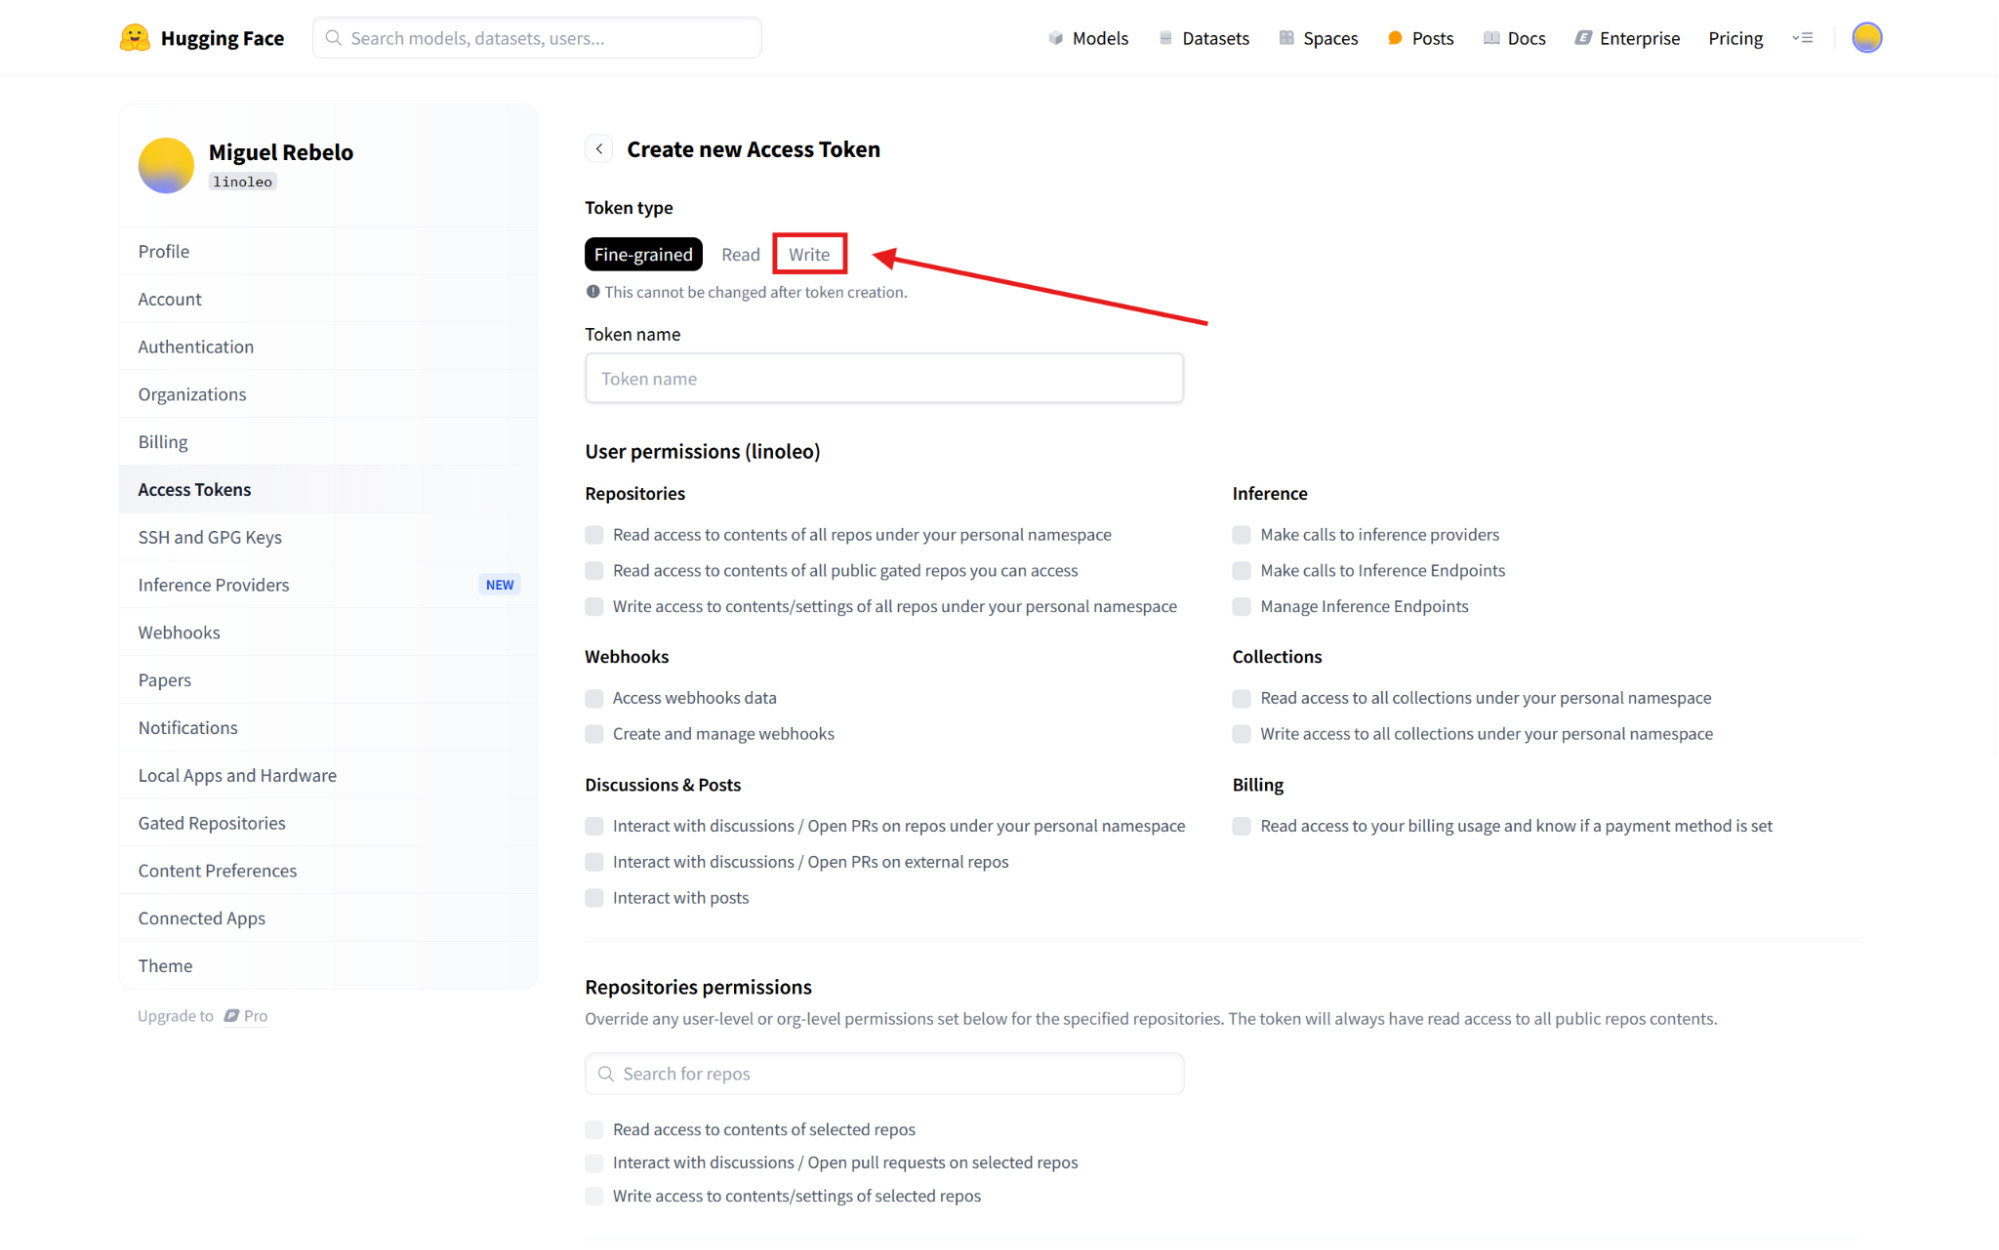Open the Docs book icon link
Viewport: 1999px width, 1250px height.
[1491, 38]
